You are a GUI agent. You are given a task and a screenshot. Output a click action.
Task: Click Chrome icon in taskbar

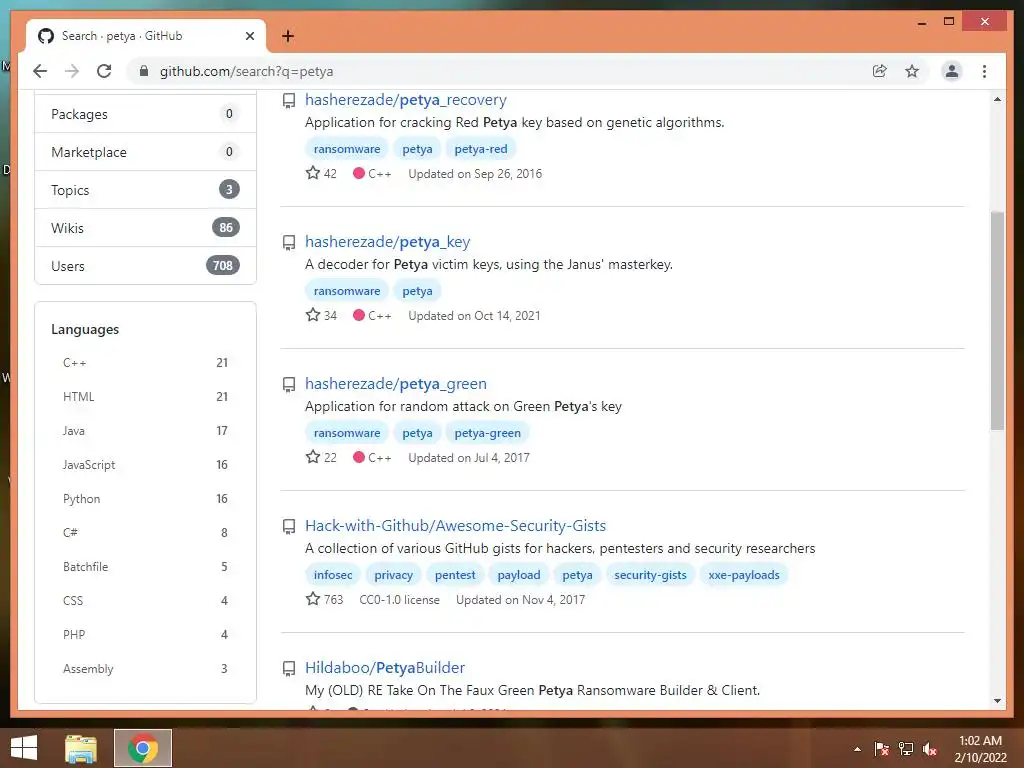143,748
